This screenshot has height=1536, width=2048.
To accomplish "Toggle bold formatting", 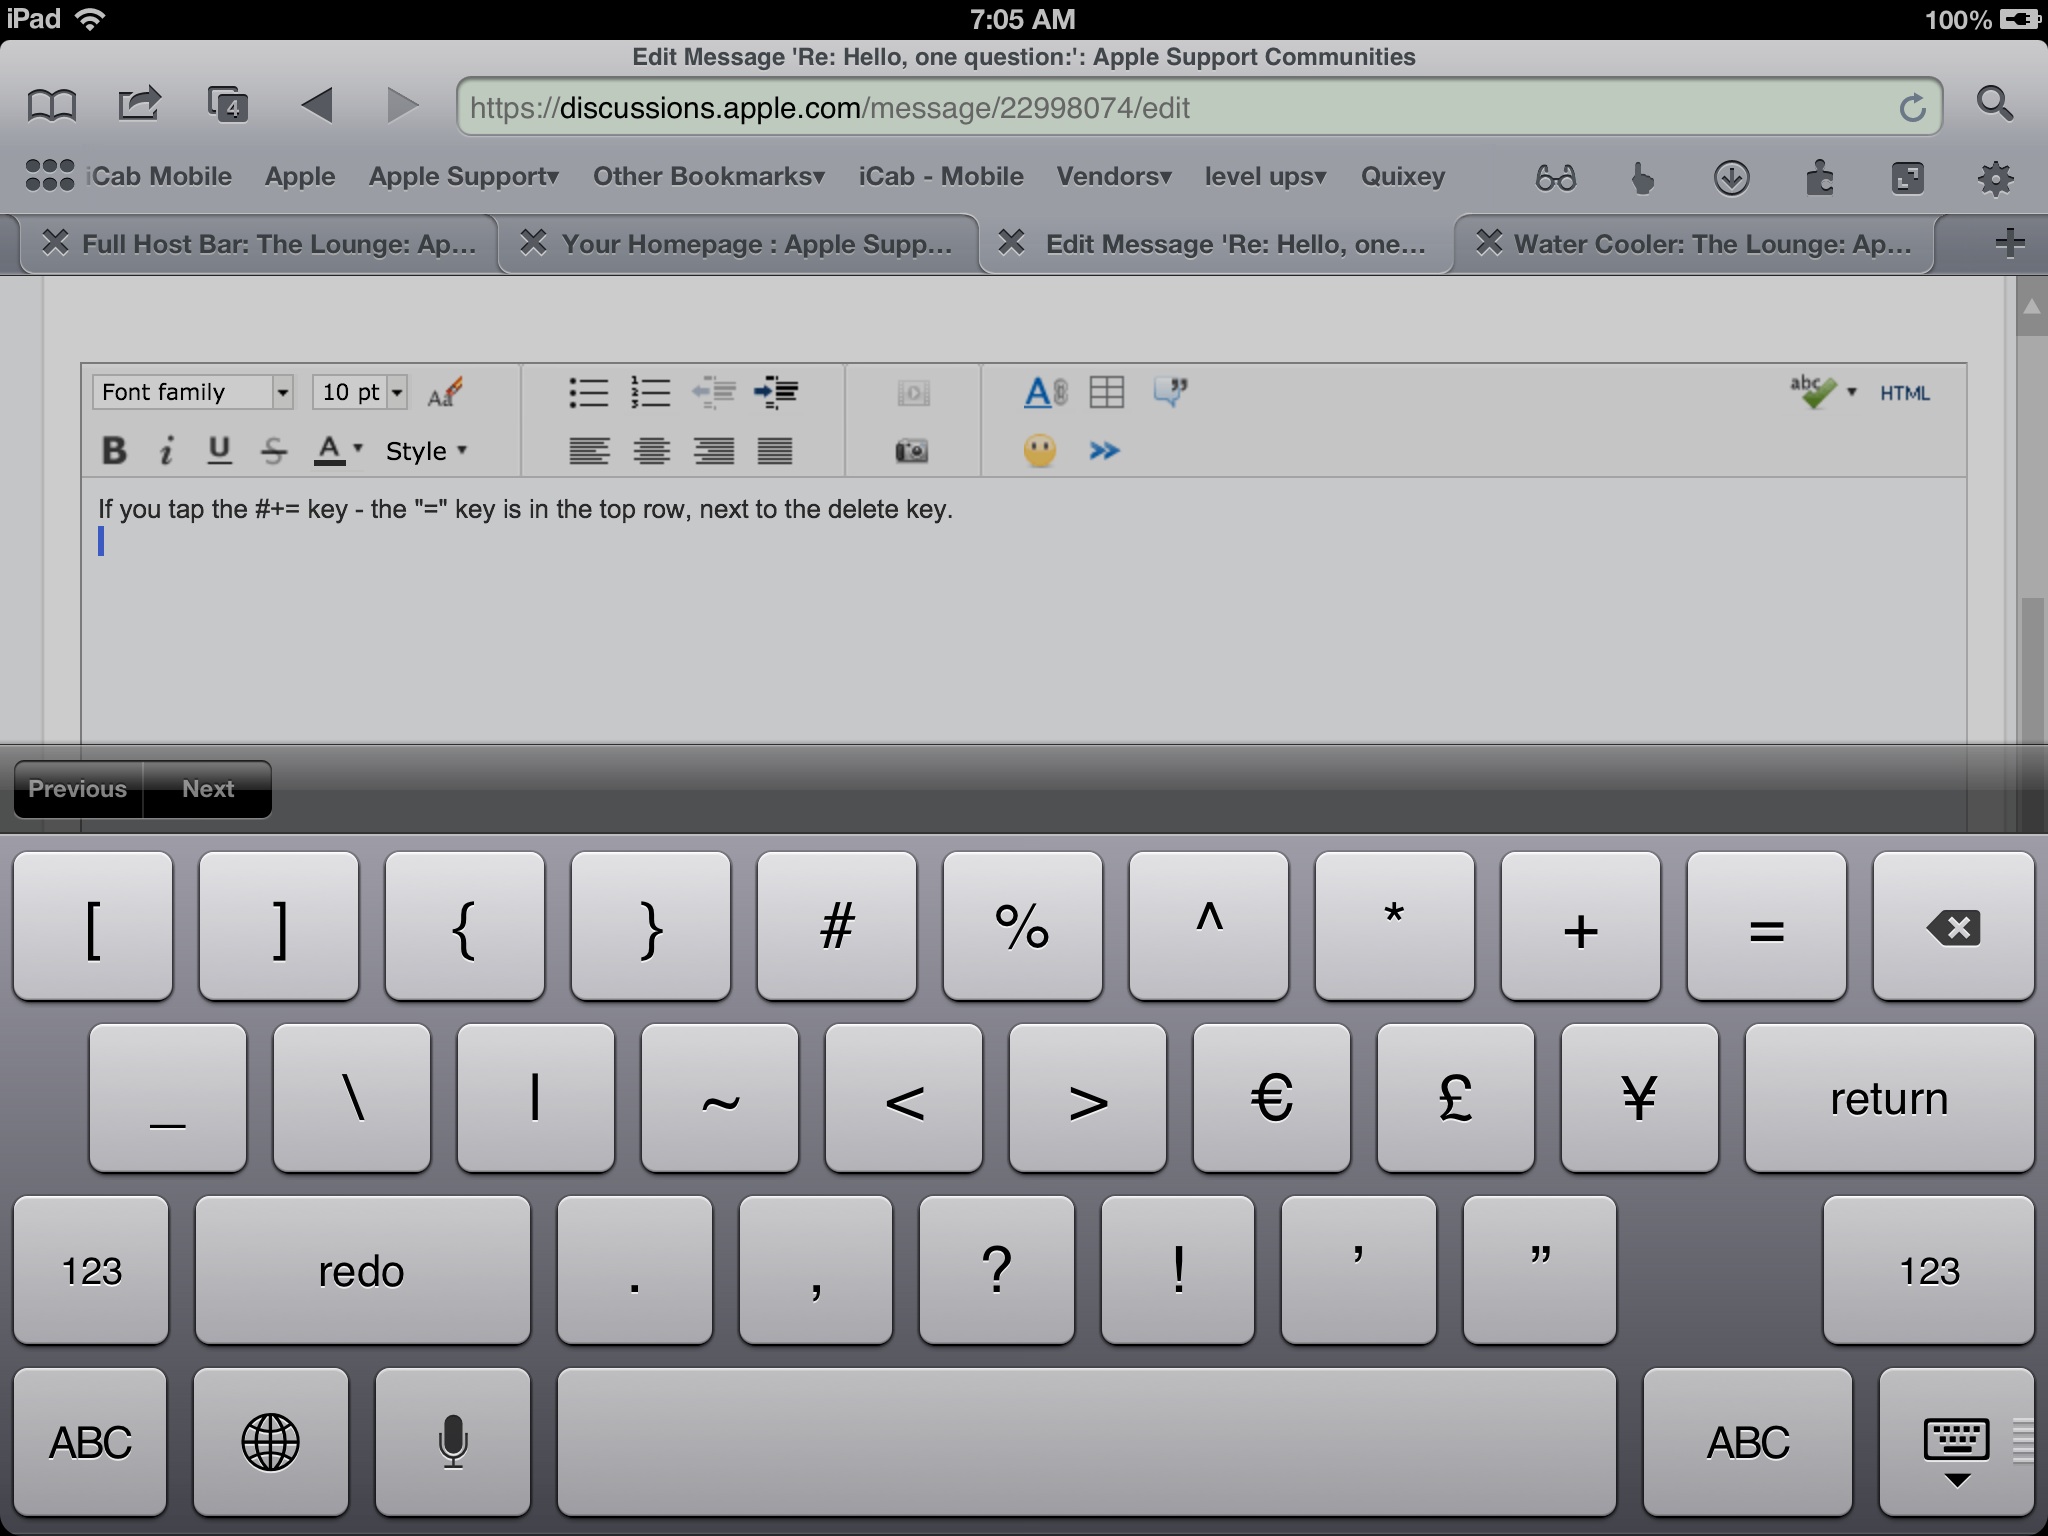I will tap(114, 451).
